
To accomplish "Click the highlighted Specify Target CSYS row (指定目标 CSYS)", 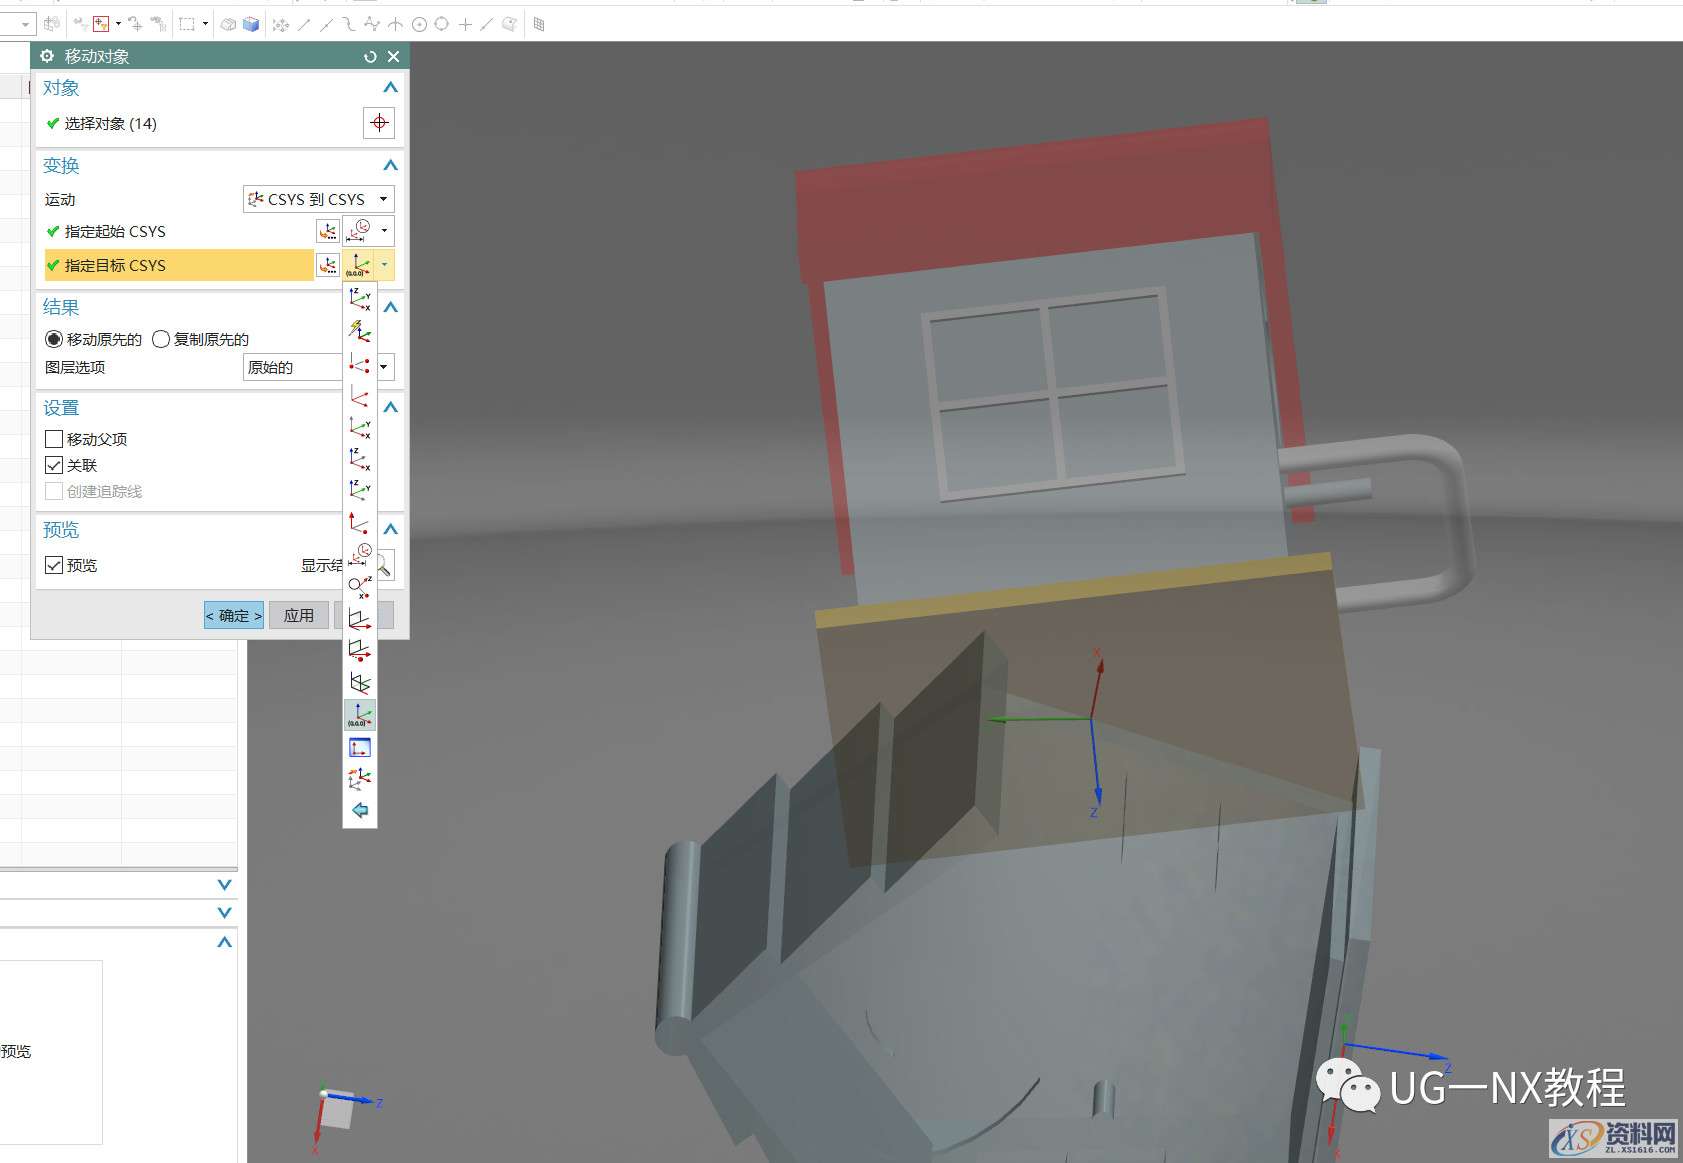I will [x=178, y=265].
